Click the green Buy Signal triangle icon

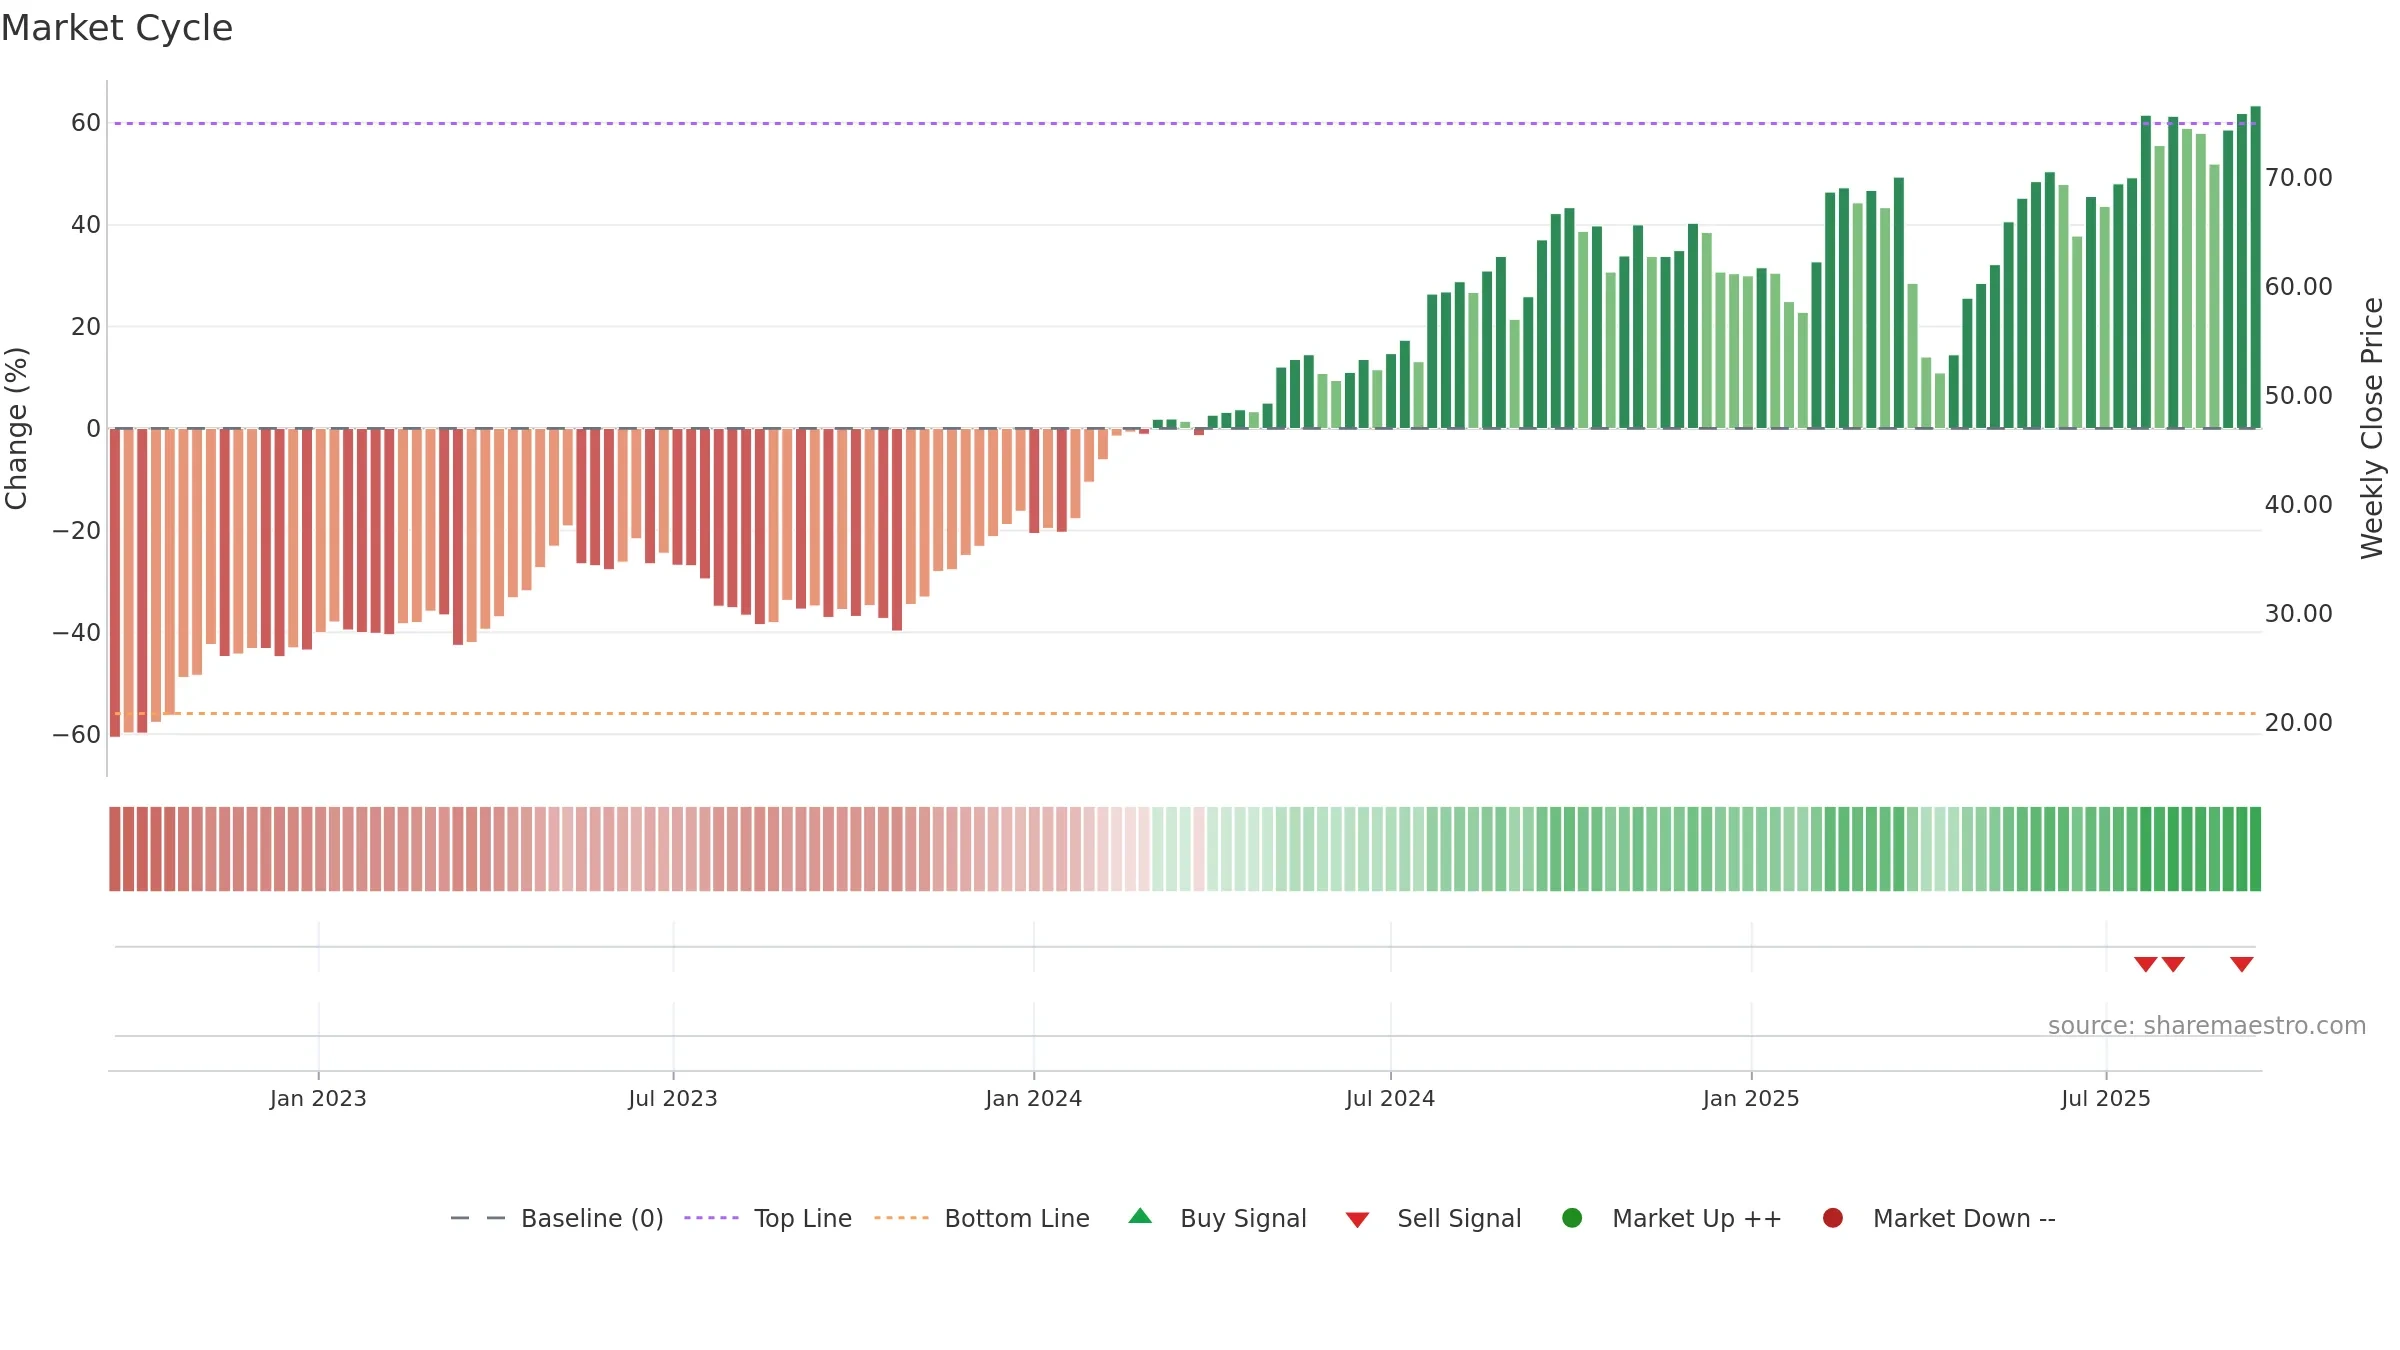tap(1140, 1217)
